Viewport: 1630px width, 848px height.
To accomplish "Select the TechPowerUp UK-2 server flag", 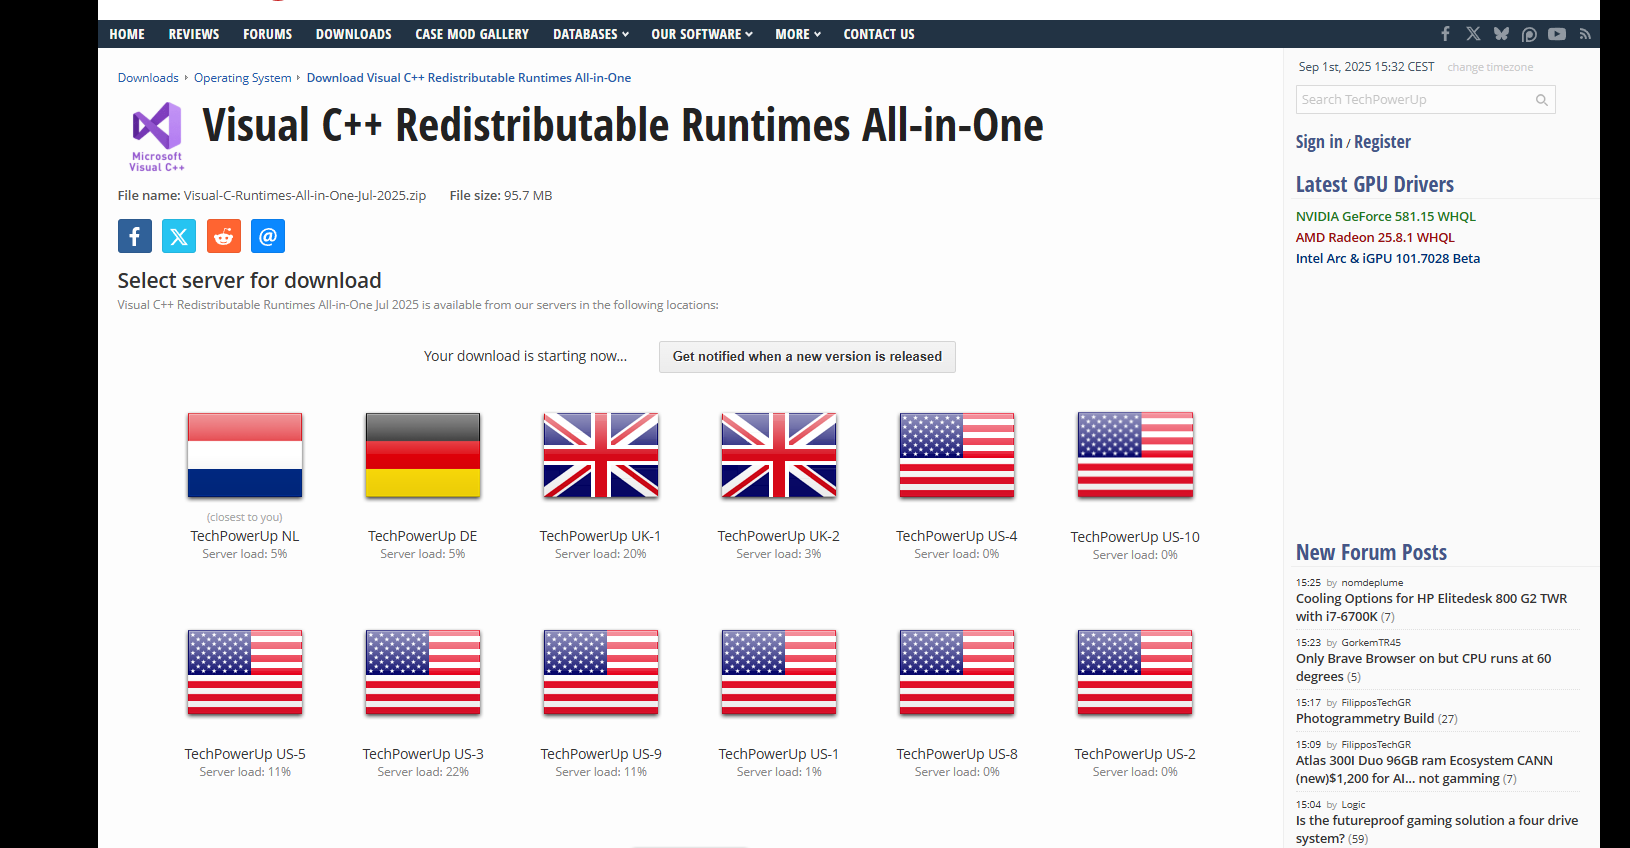I will click(x=779, y=455).
